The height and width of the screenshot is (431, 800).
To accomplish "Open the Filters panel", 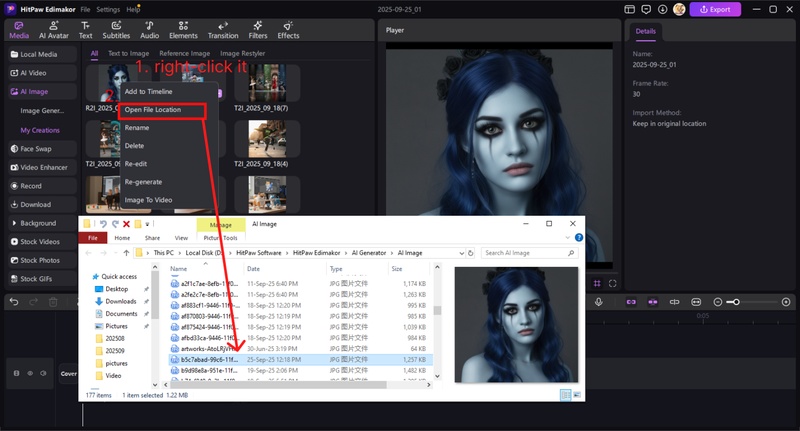I will pos(258,30).
